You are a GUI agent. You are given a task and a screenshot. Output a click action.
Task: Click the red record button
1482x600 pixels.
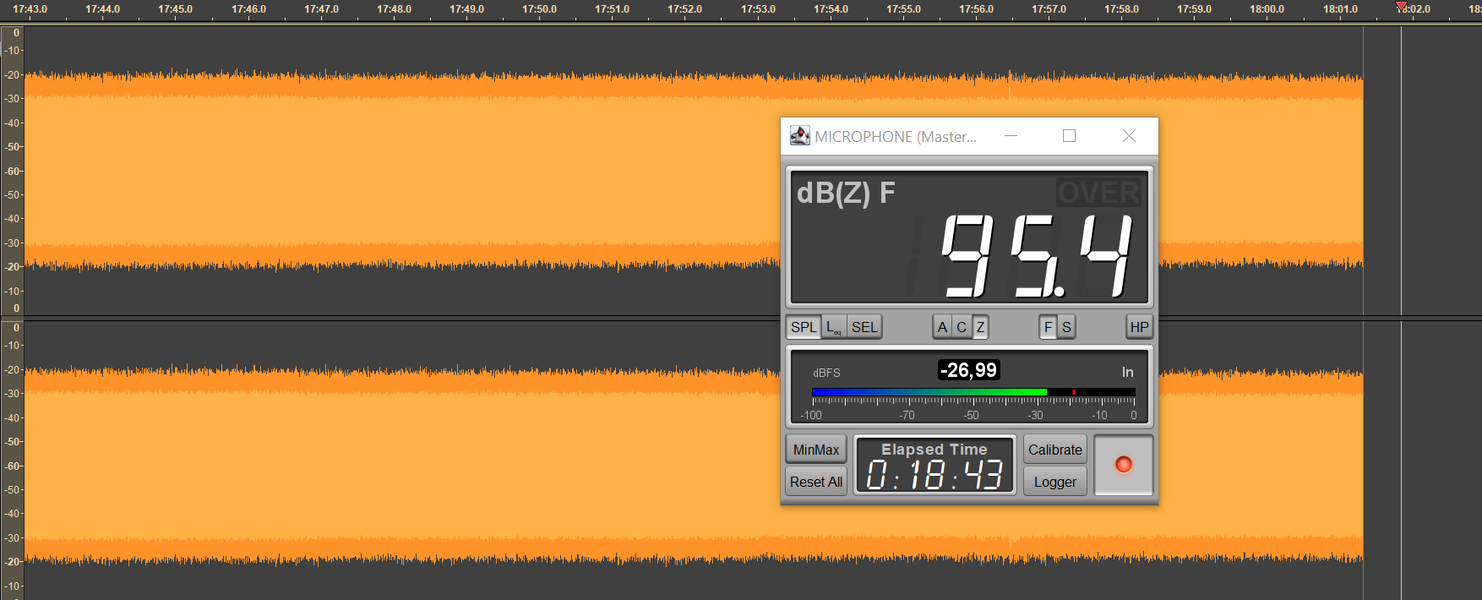coord(1124,465)
